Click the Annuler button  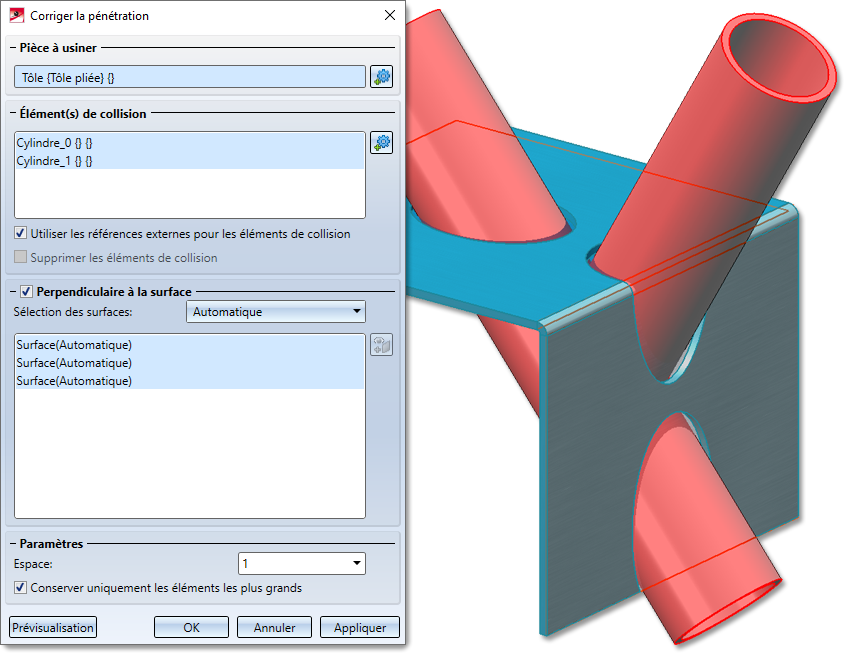point(275,628)
